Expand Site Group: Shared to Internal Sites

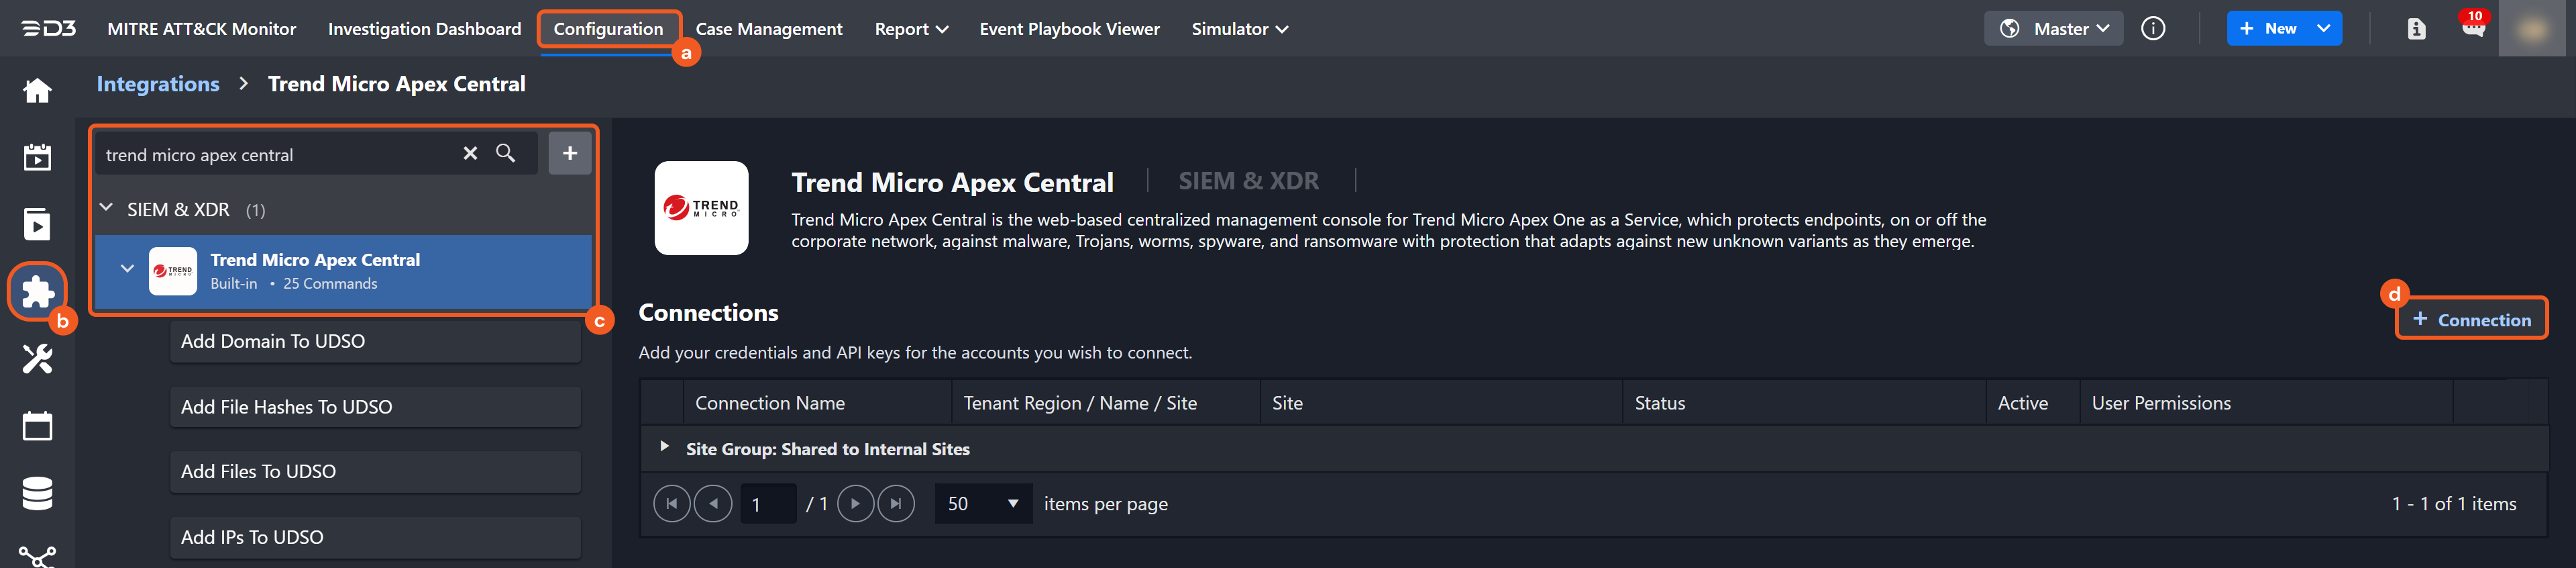click(x=664, y=447)
